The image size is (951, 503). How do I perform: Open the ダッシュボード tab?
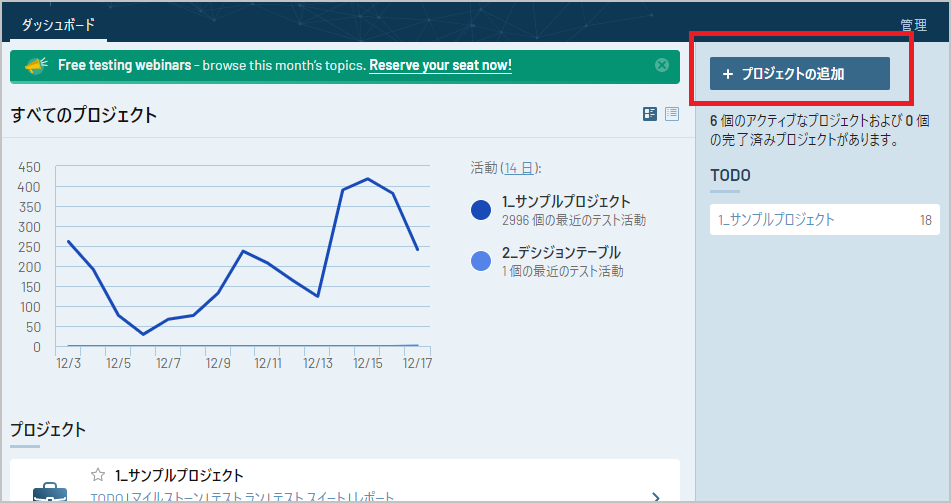tap(58, 23)
